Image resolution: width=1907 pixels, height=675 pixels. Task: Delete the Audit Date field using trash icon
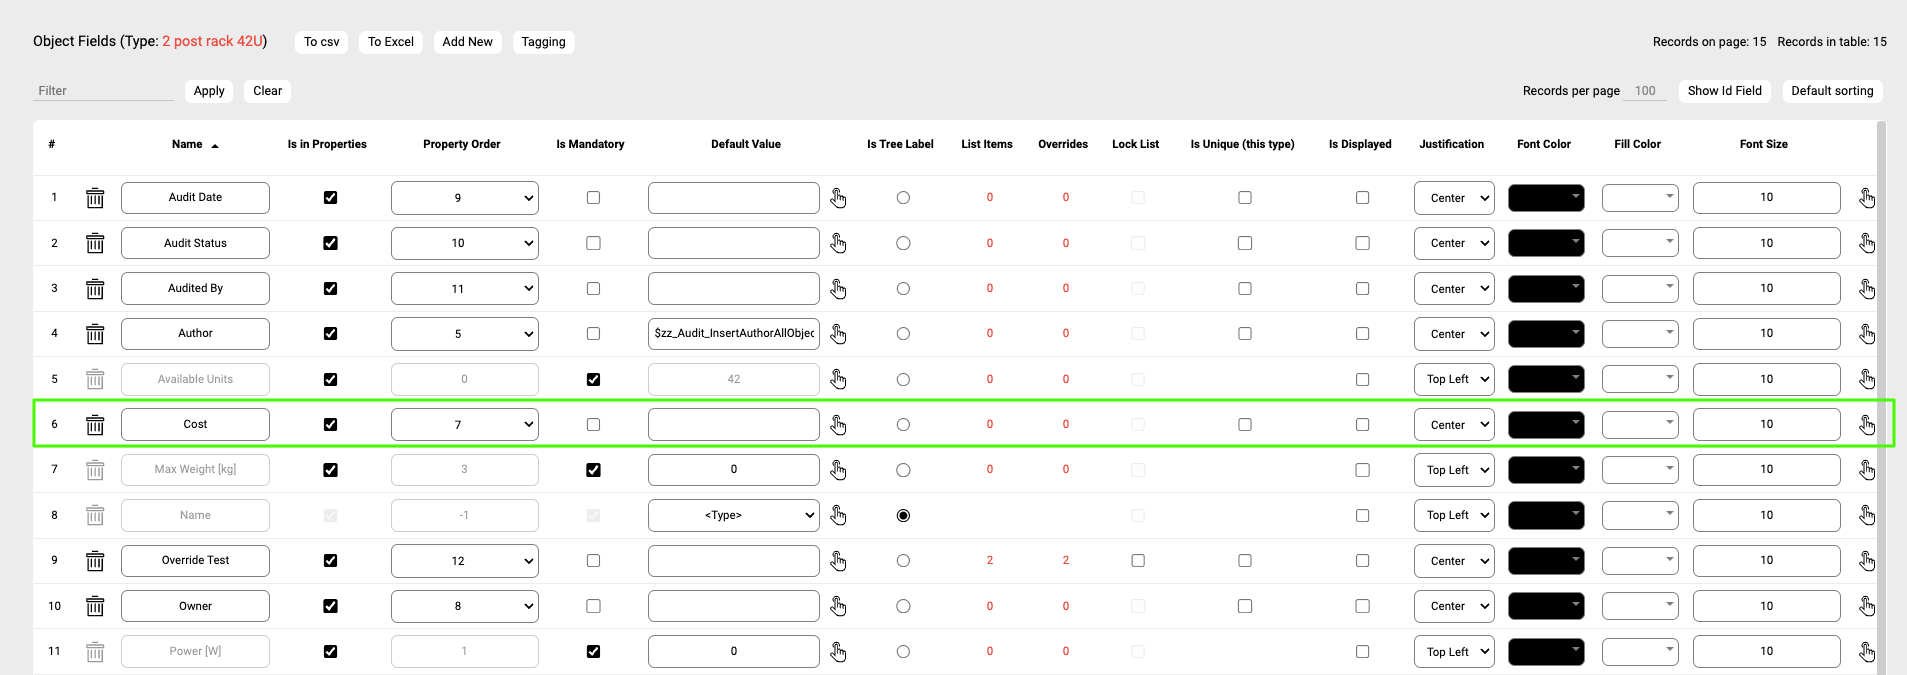pyautogui.click(x=95, y=198)
